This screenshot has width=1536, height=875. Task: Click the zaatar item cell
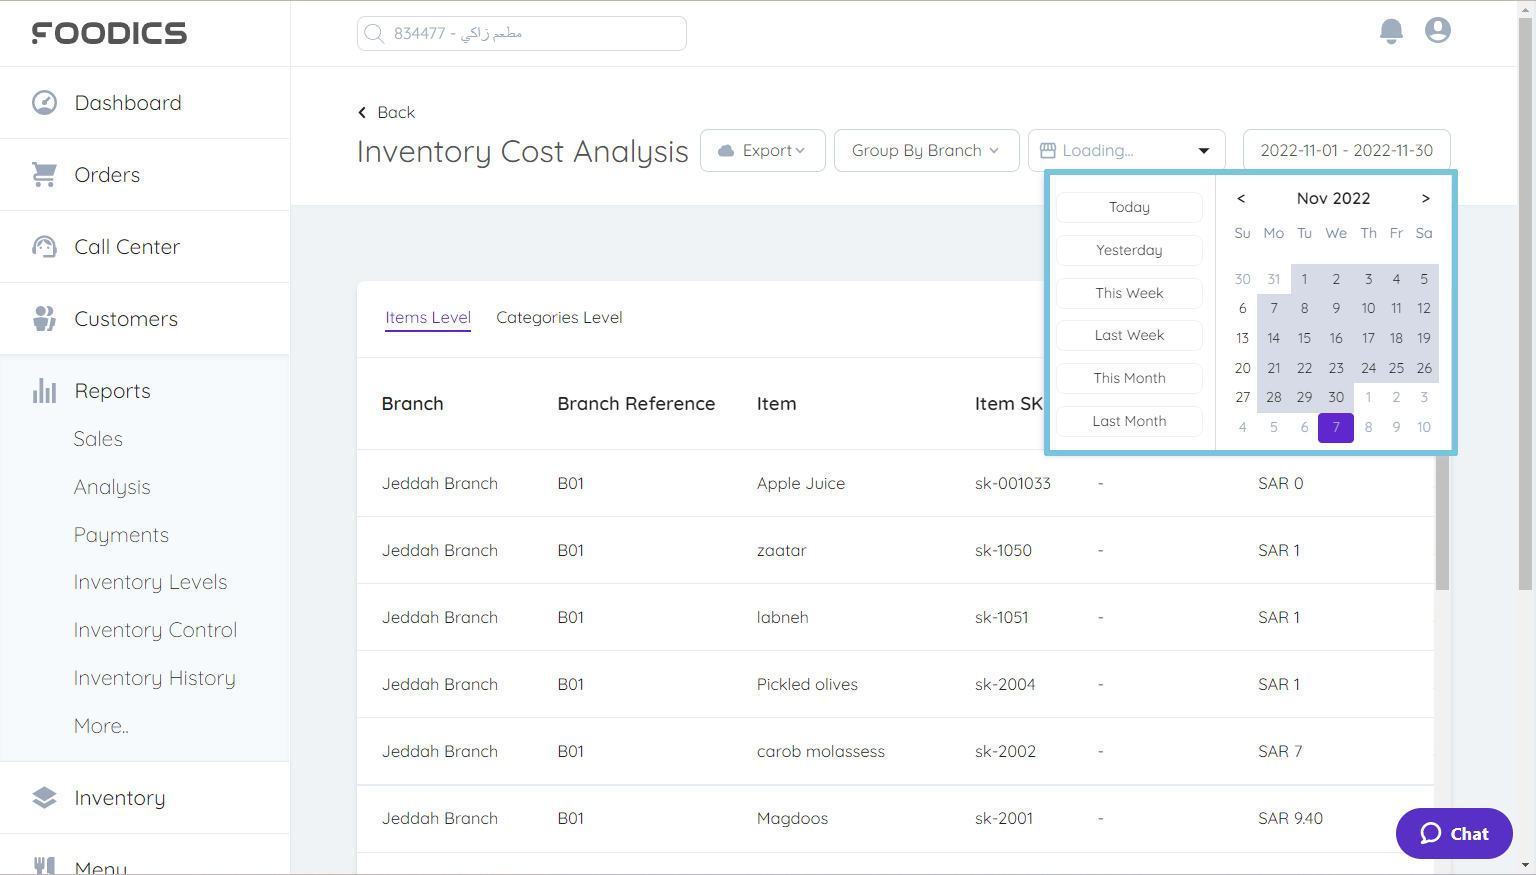(781, 550)
